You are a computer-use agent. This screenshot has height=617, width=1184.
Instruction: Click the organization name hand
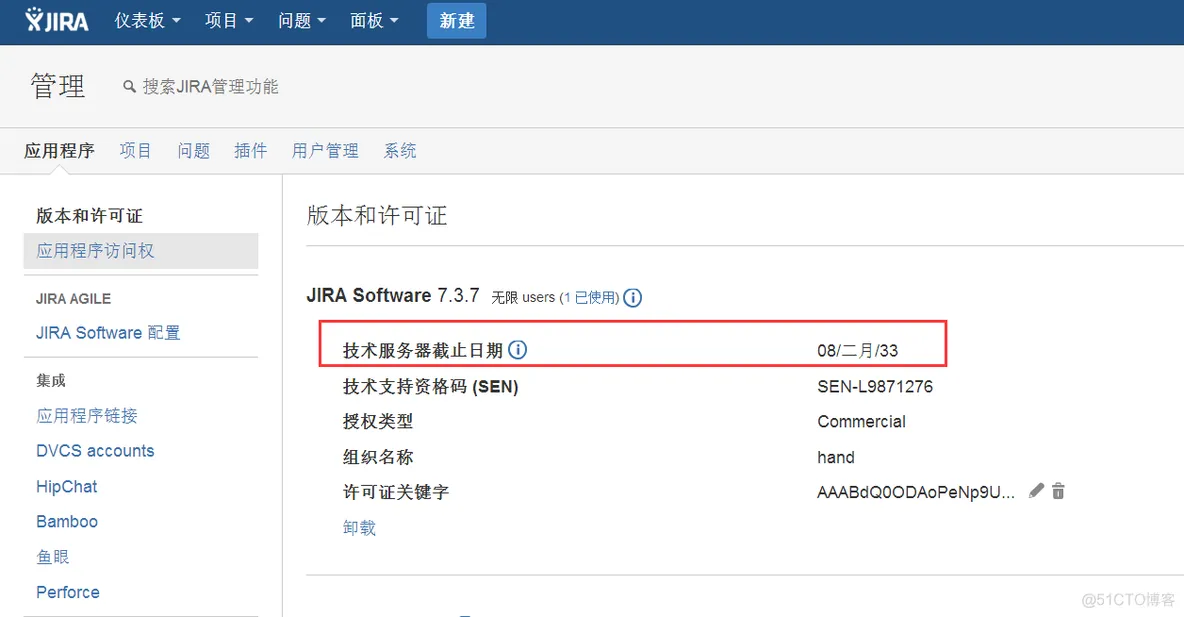tap(836, 457)
